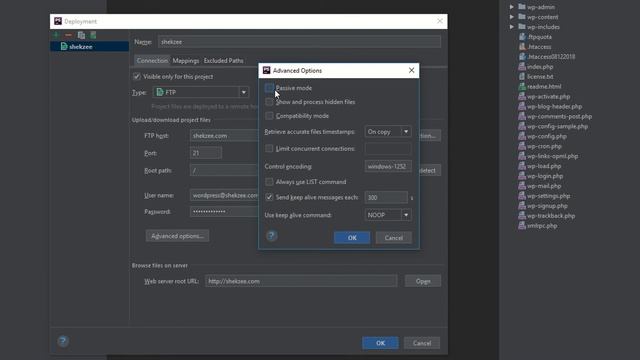Expand the wp-includes folder arrow
This screenshot has width=640, height=360.
511,27
